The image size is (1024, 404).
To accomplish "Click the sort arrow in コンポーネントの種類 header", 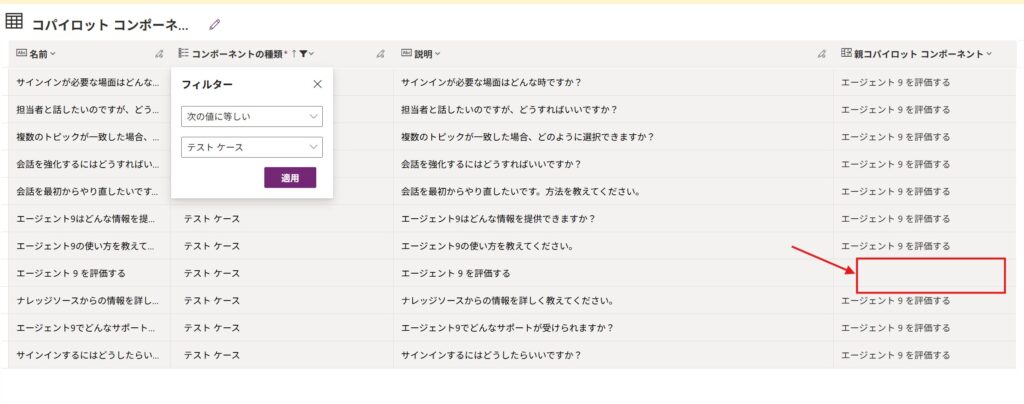I will click(x=293, y=54).
